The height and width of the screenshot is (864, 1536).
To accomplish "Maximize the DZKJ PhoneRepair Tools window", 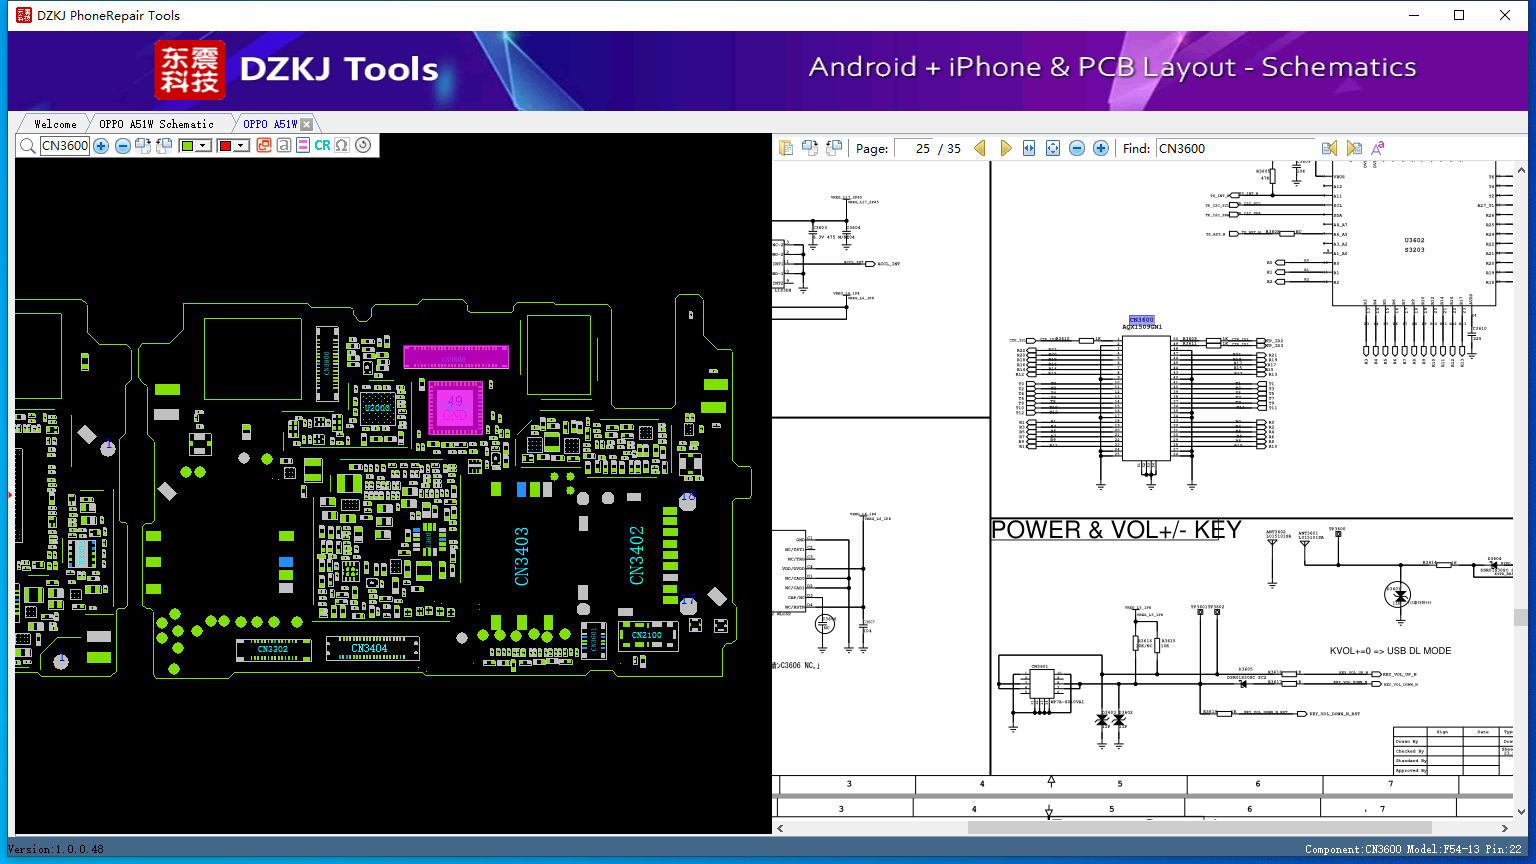I will click(1459, 15).
